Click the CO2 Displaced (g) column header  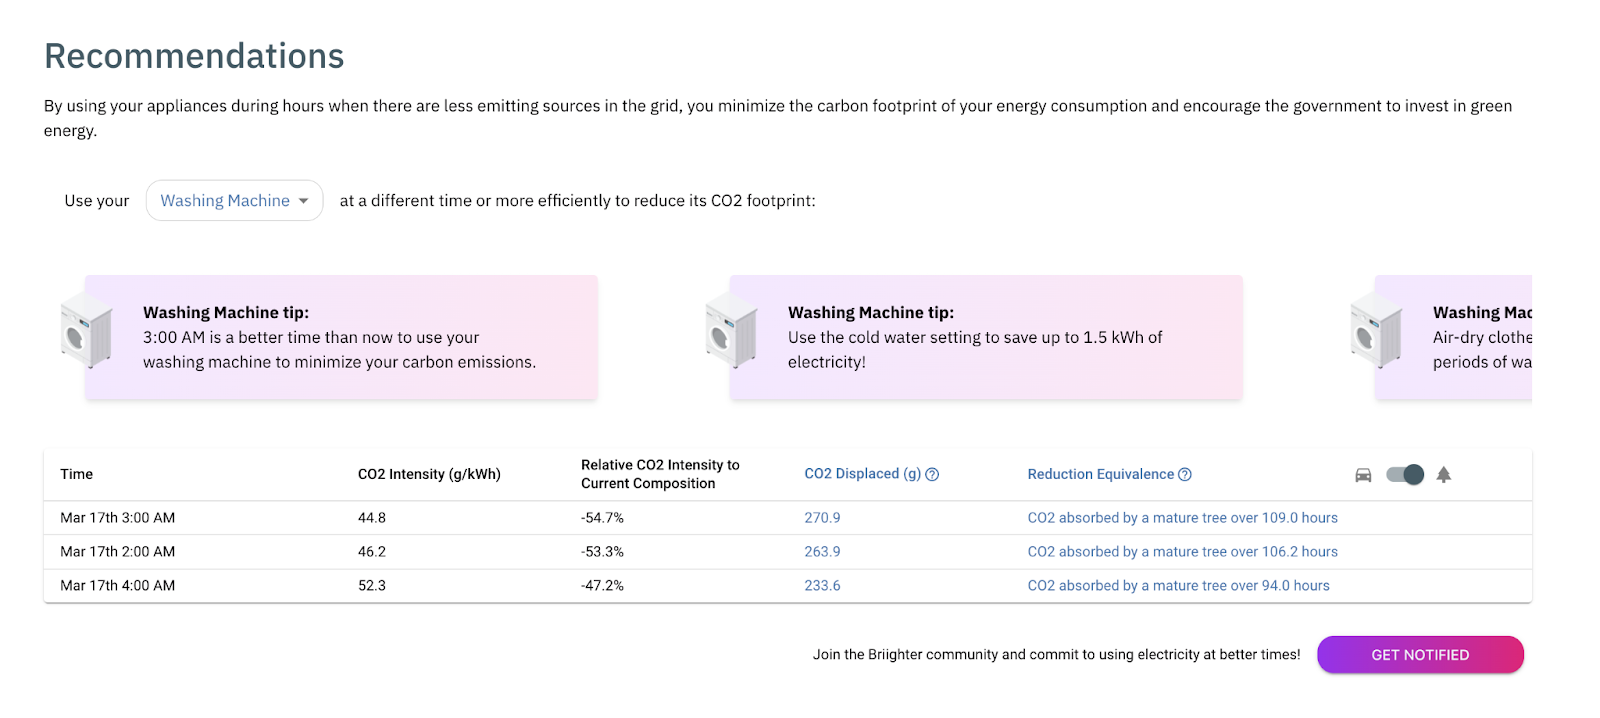(862, 474)
